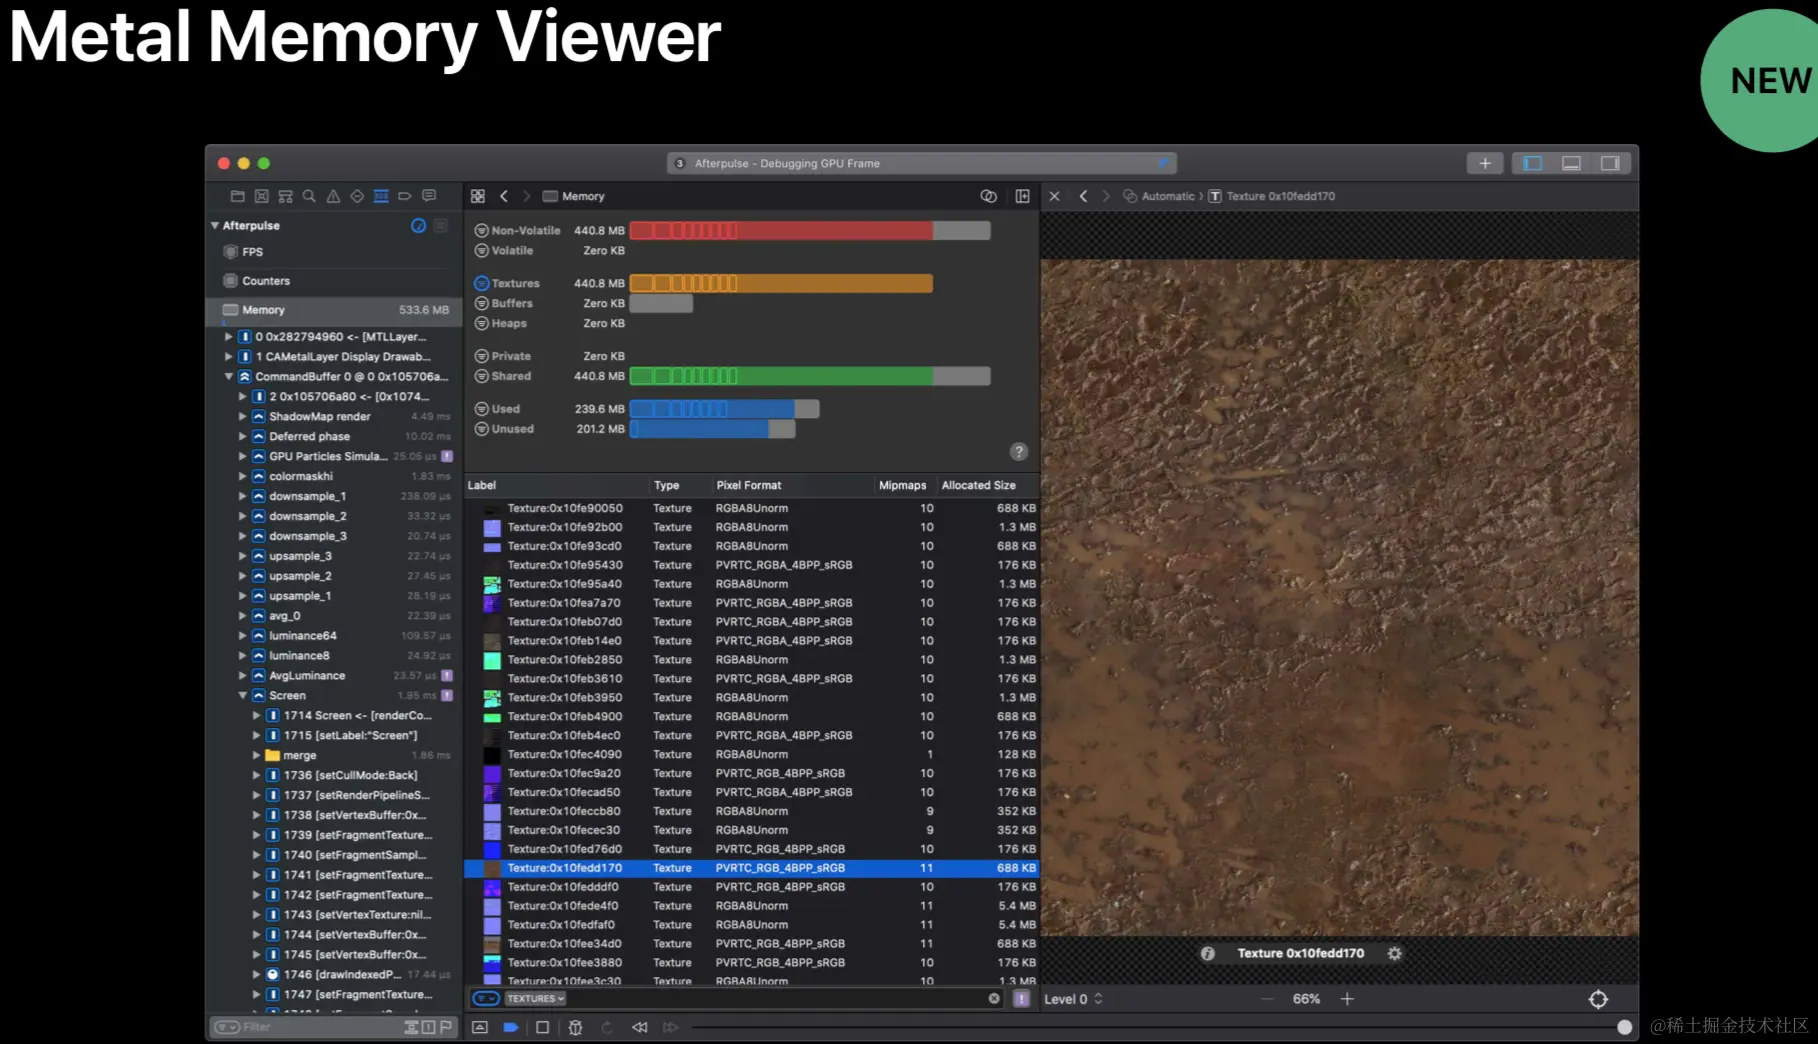This screenshot has height=1044, width=1818.
Task: Expand the ShadowMap render item
Action: pyautogui.click(x=243, y=416)
